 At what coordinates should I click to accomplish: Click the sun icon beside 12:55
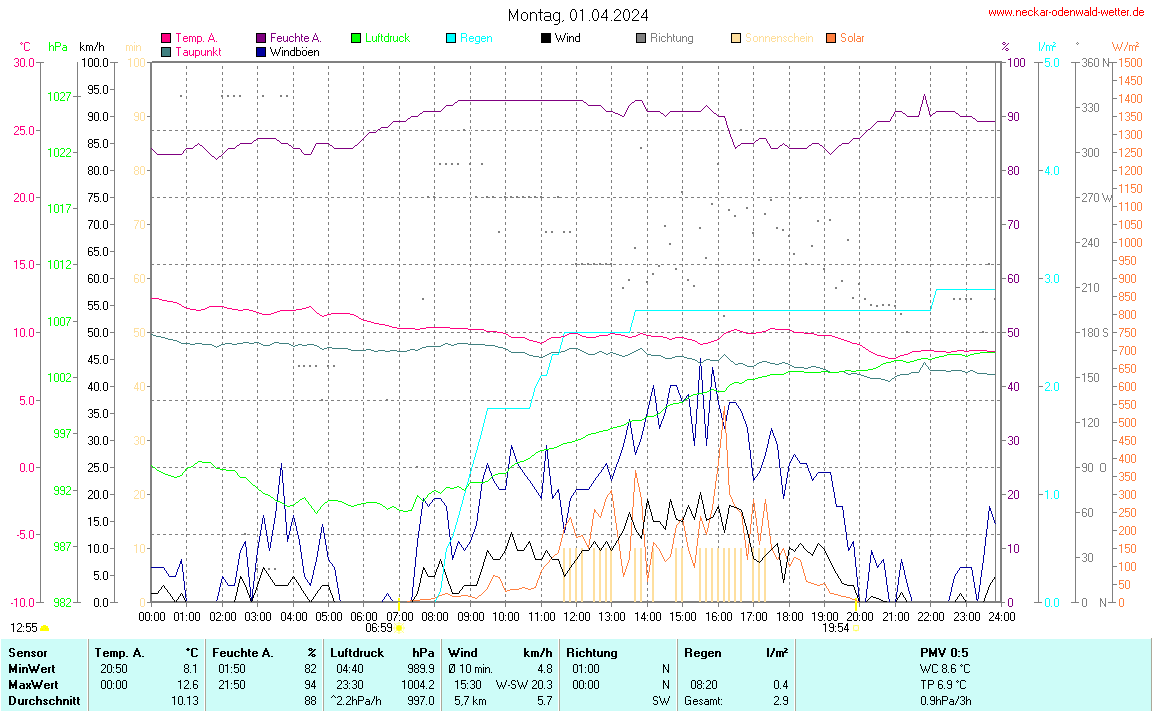tap(45, 628)
